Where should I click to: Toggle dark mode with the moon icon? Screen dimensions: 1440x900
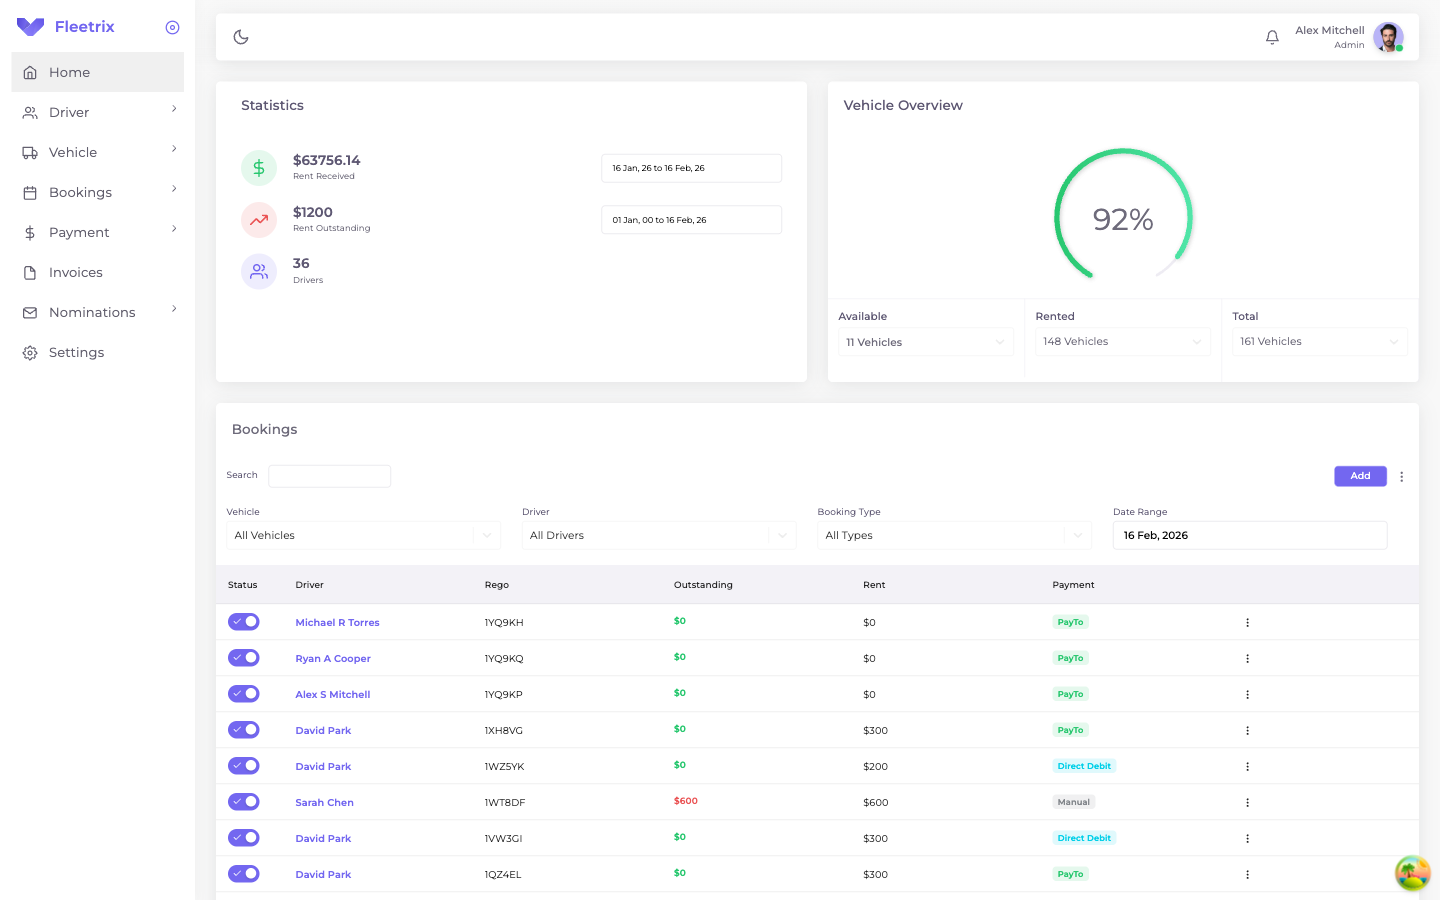coord(240,36)
